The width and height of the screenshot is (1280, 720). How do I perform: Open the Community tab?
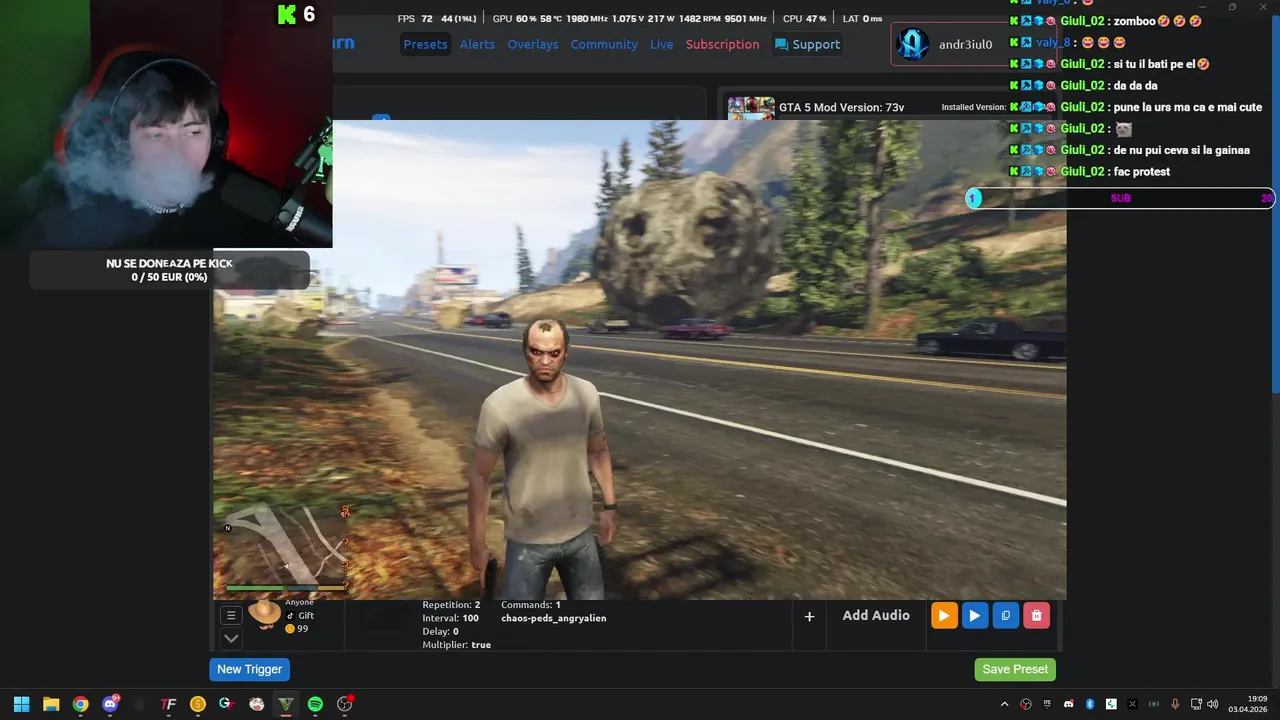click(604, 44)
